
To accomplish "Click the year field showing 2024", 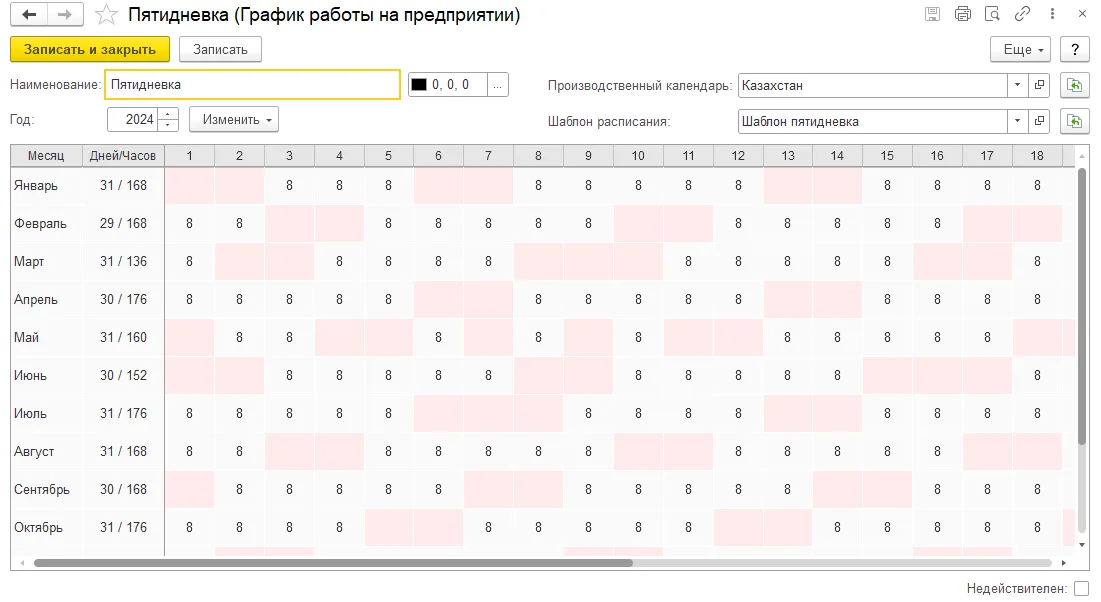I will 133,119.
